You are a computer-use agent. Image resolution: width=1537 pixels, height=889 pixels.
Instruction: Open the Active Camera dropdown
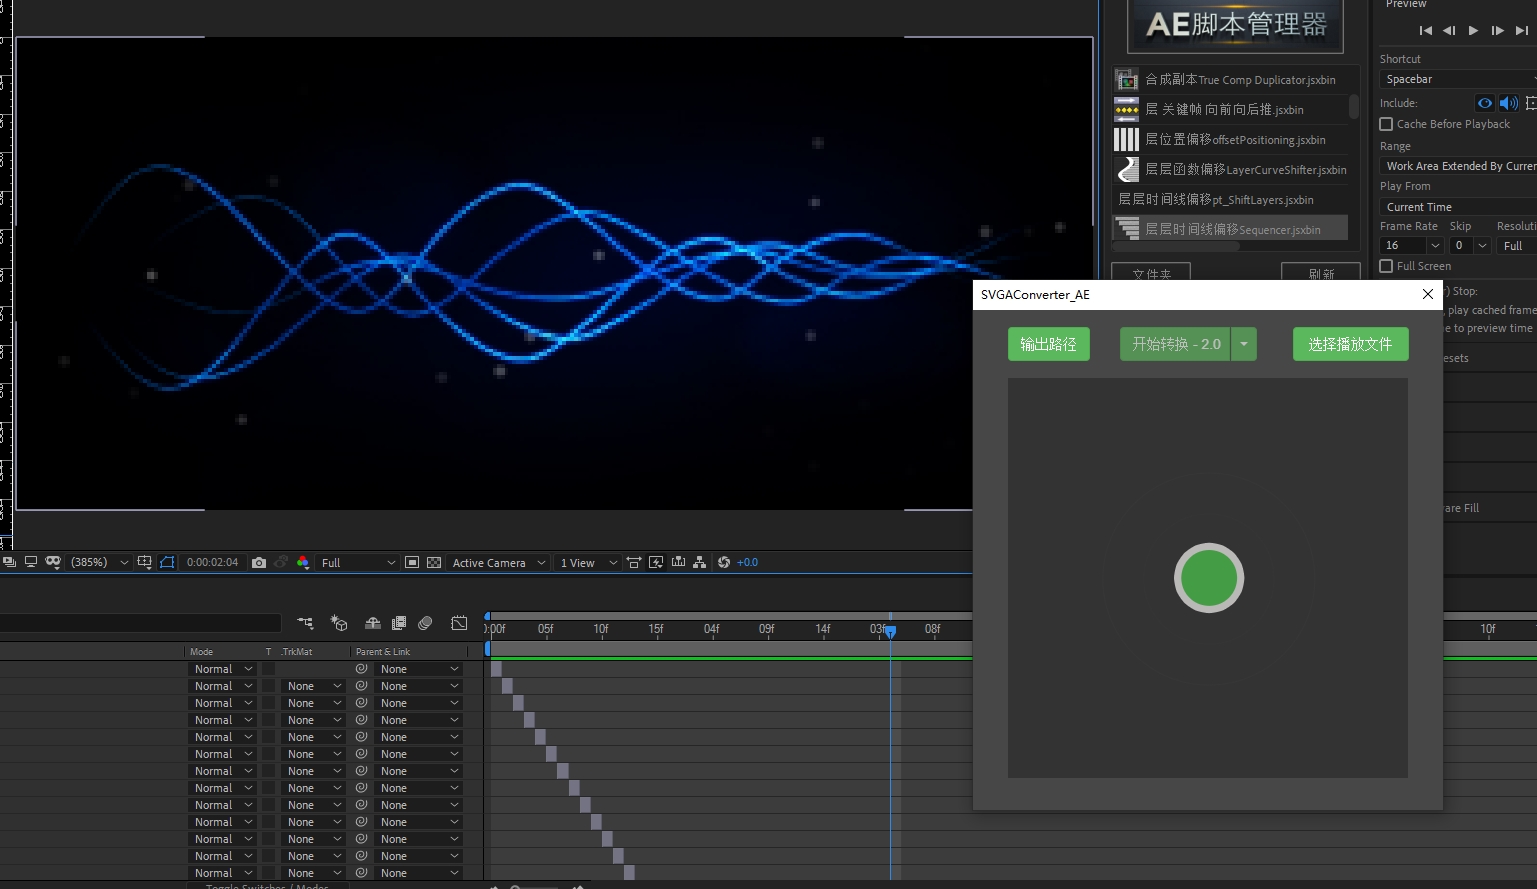click(x=498, y=562)
